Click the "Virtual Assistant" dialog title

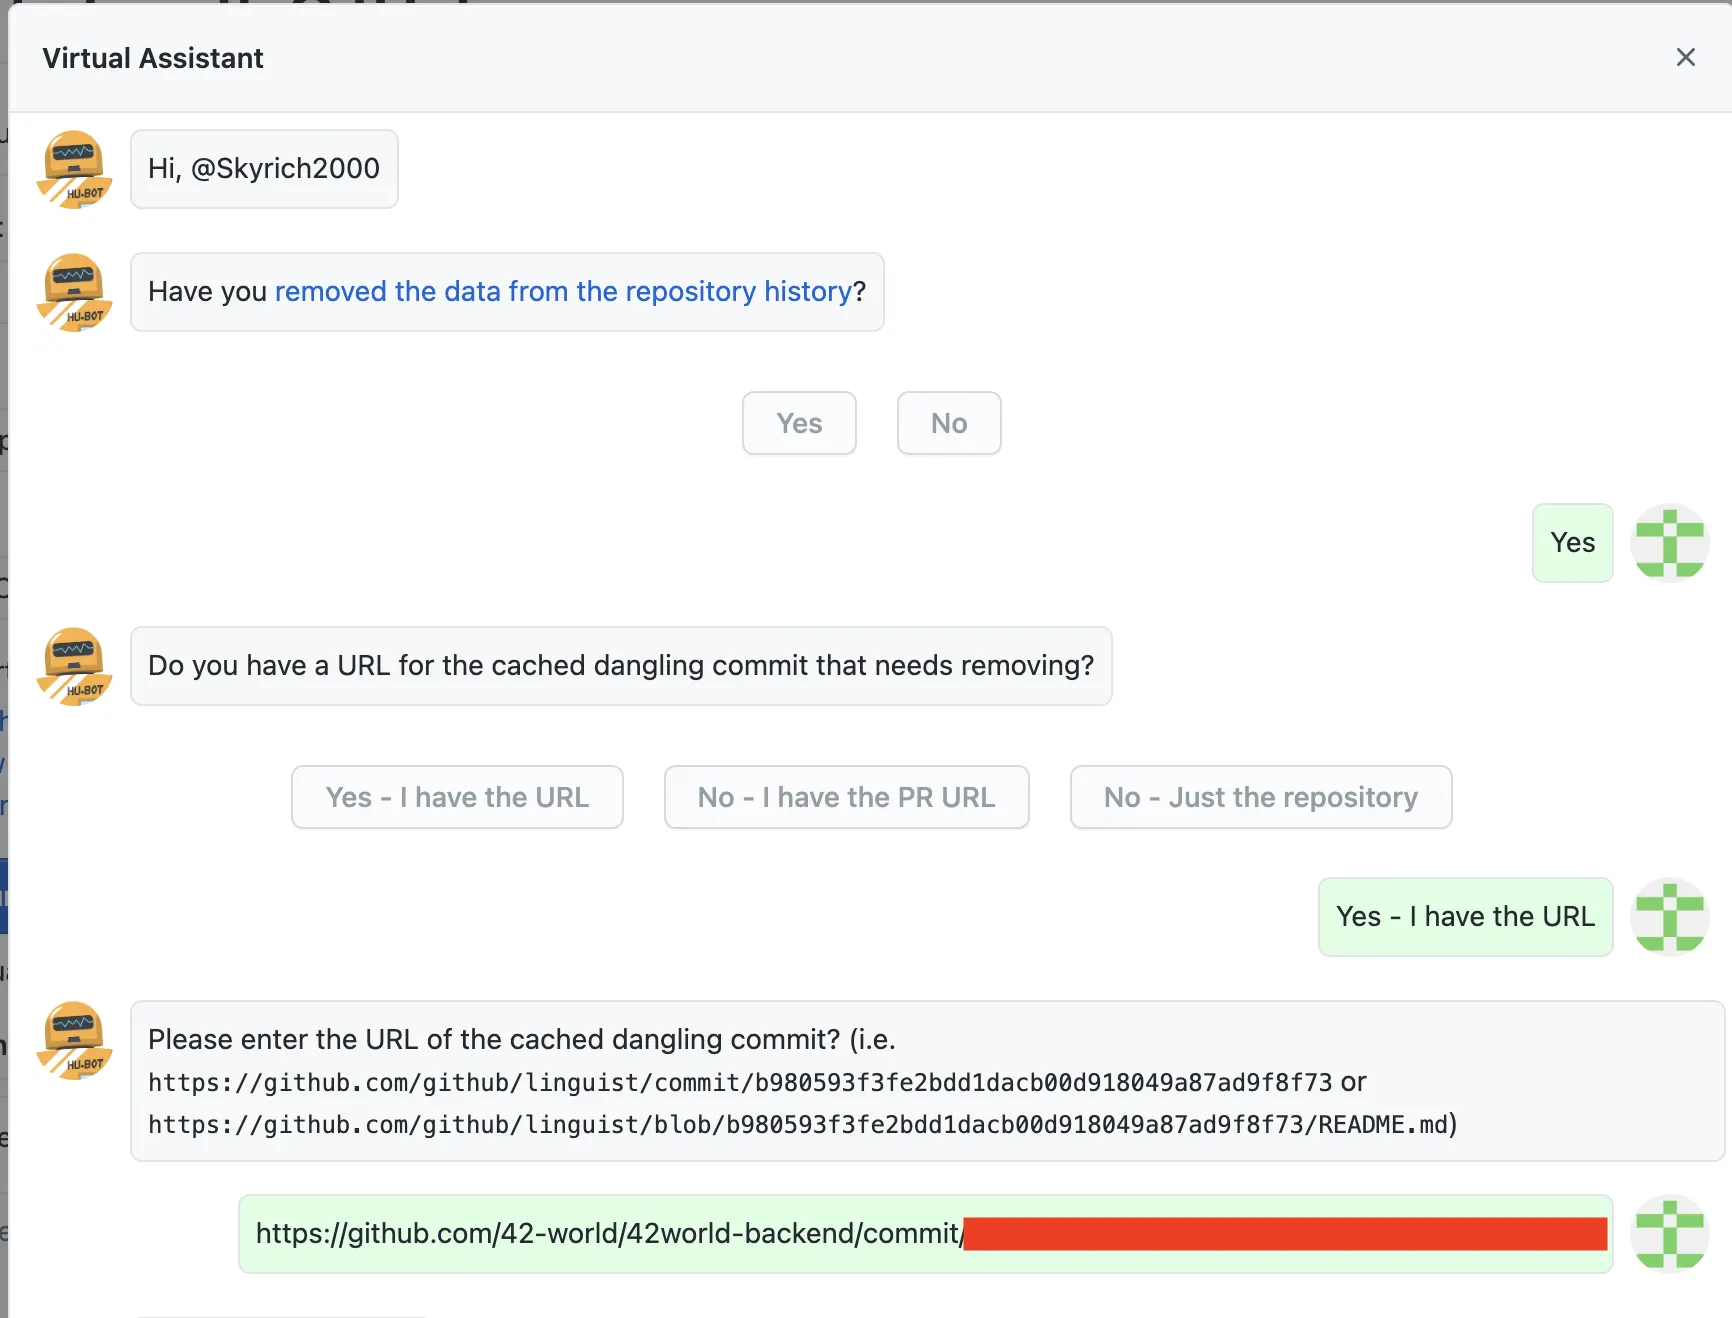click(153, 58)
